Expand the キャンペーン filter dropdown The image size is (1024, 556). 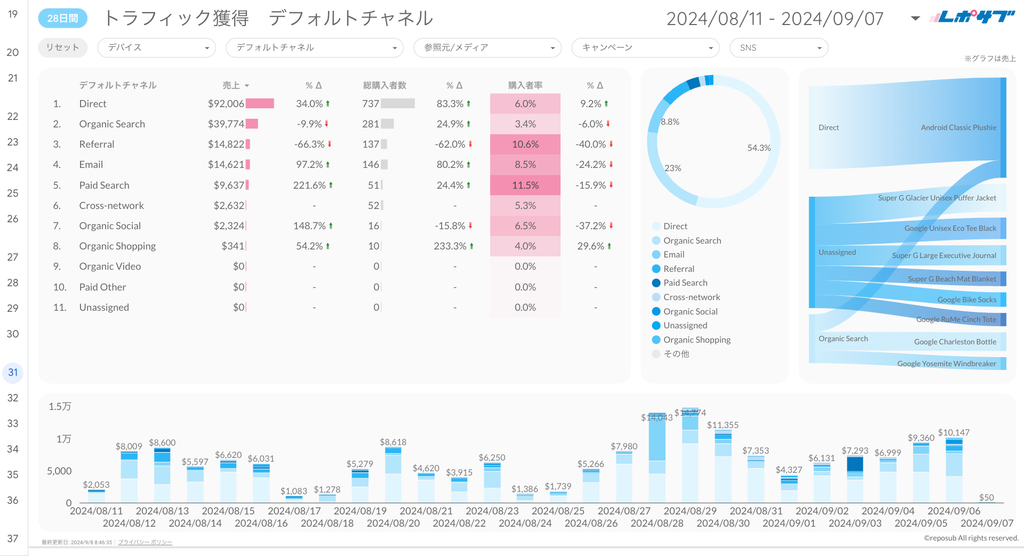(644, 47)
